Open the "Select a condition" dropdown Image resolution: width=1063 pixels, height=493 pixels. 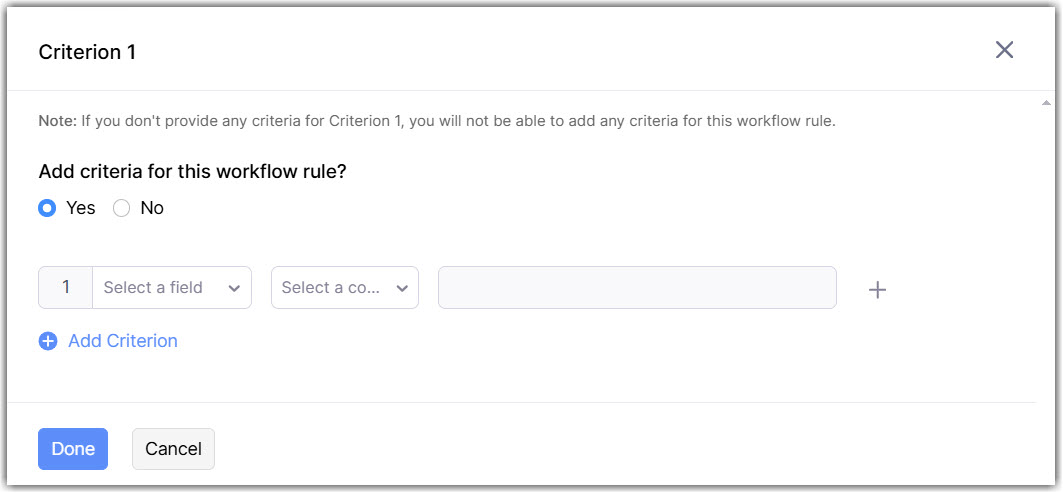335,288
